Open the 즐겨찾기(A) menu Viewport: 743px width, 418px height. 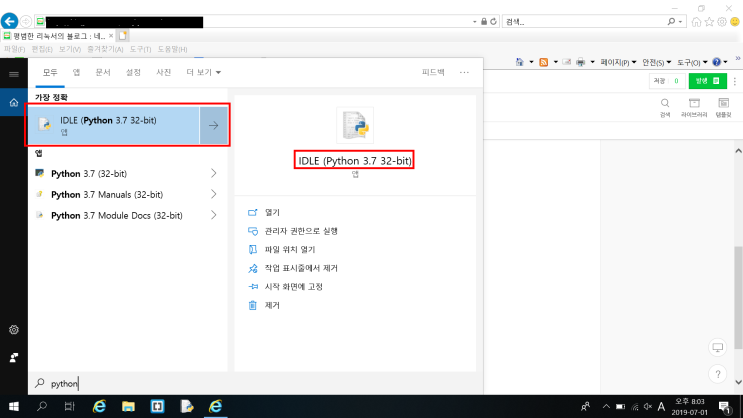(x=105, y=49)
